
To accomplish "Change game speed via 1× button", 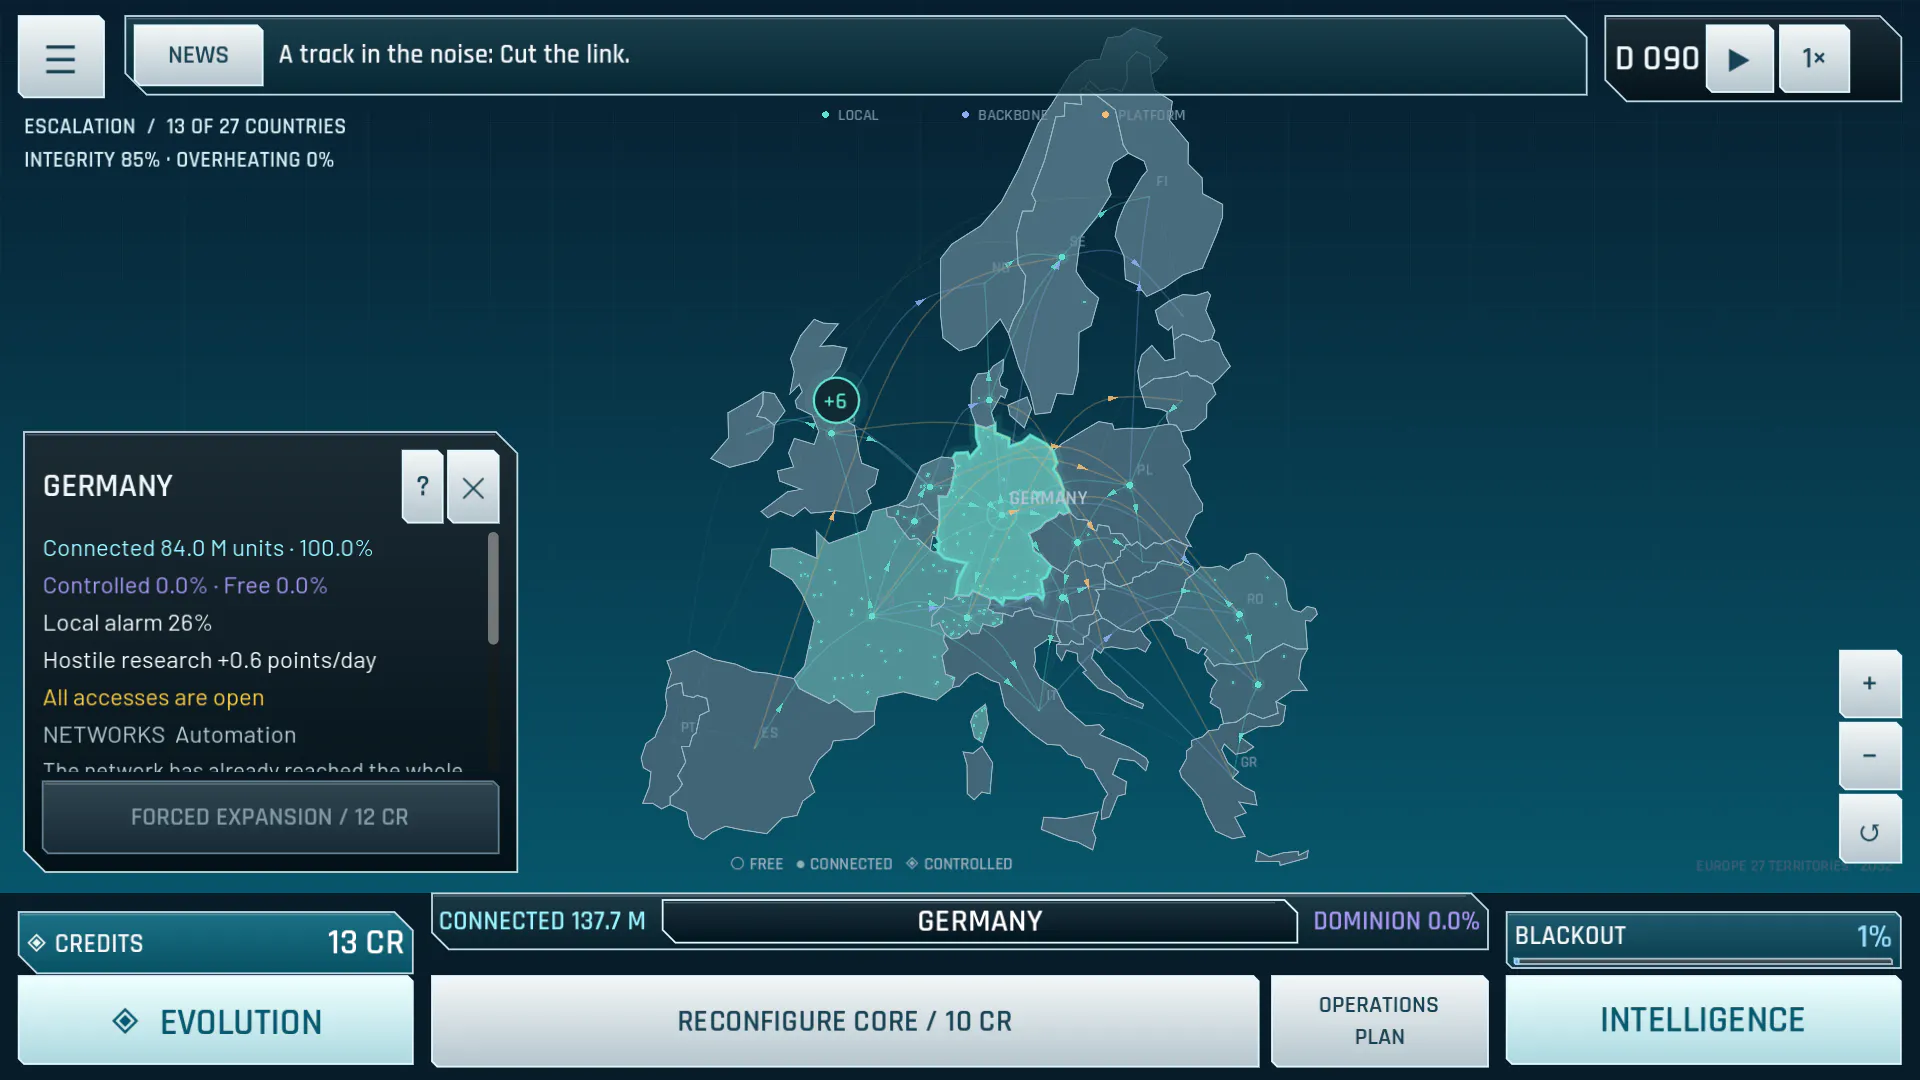I will pos(1814,59).
